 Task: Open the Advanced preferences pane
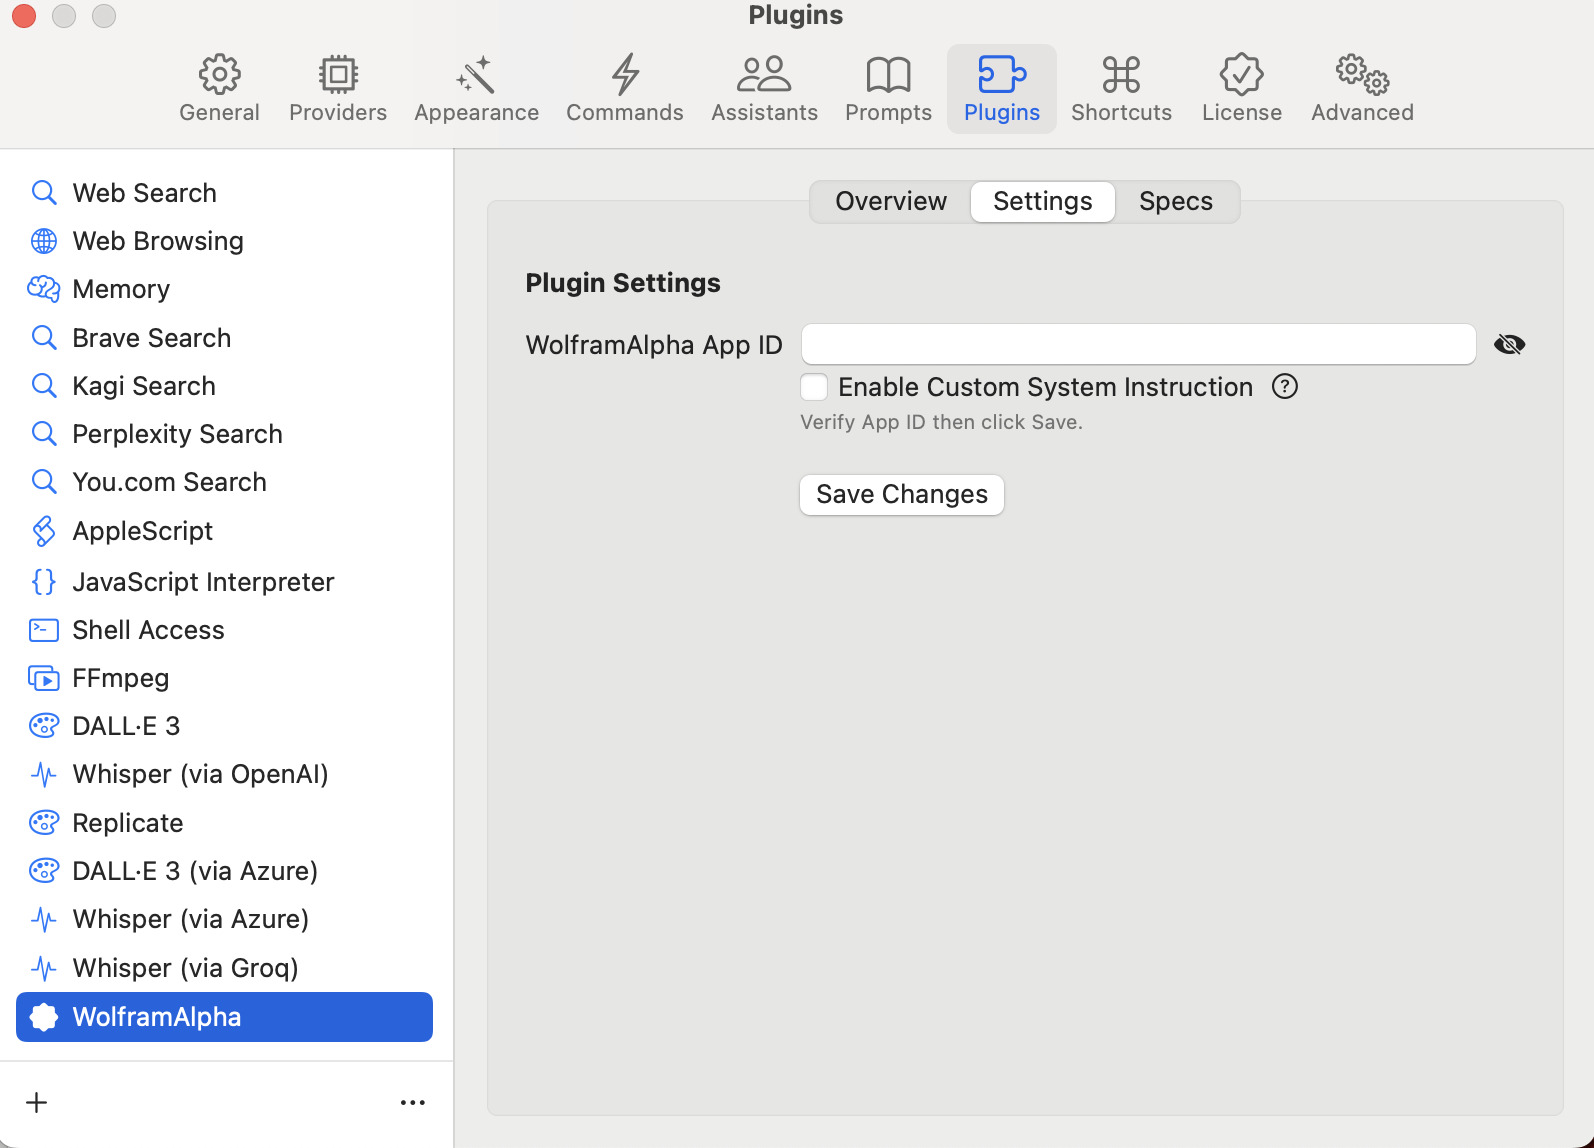coord(1362,89)
